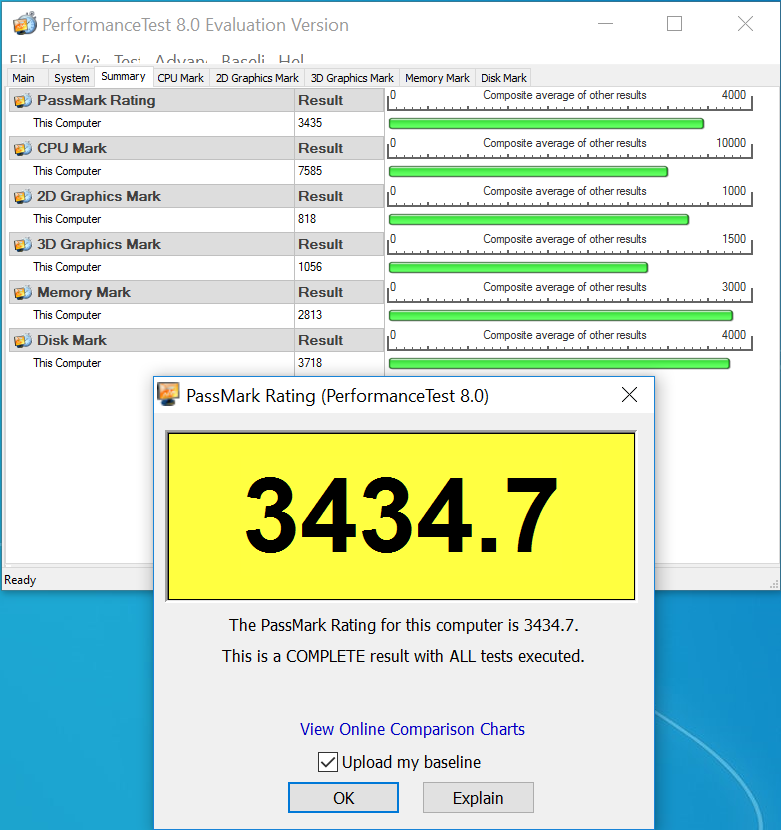Click the Memory Mark green result bar
Screen dimensions: 781x830
(561, 316)
